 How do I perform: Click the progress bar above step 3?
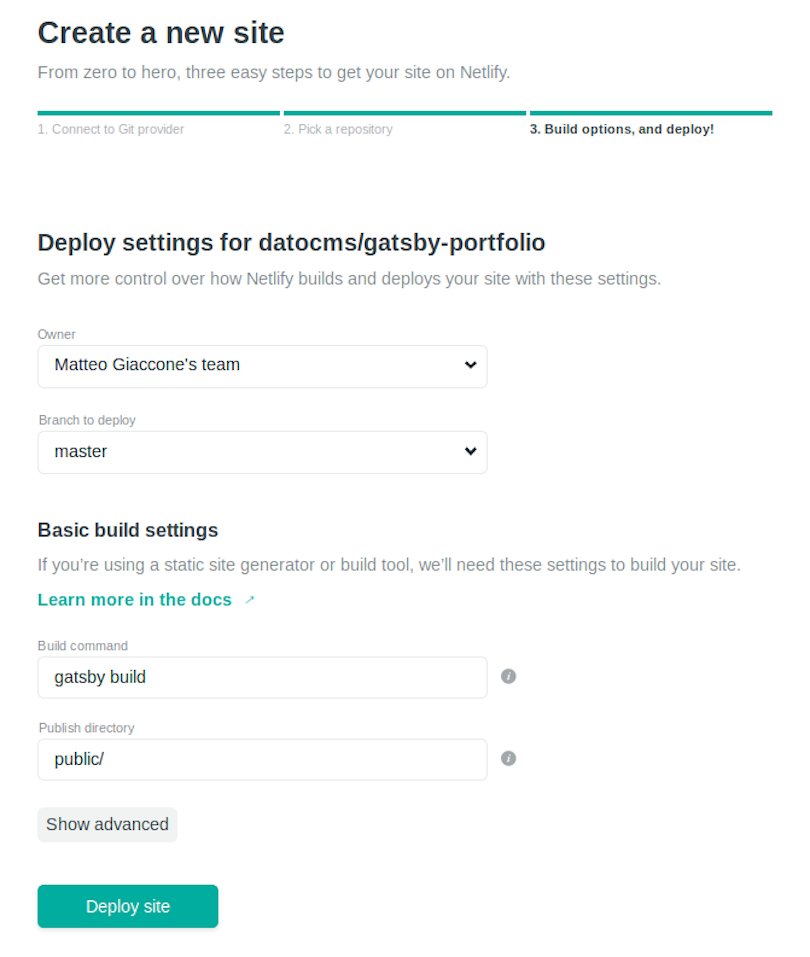point(651,113)
